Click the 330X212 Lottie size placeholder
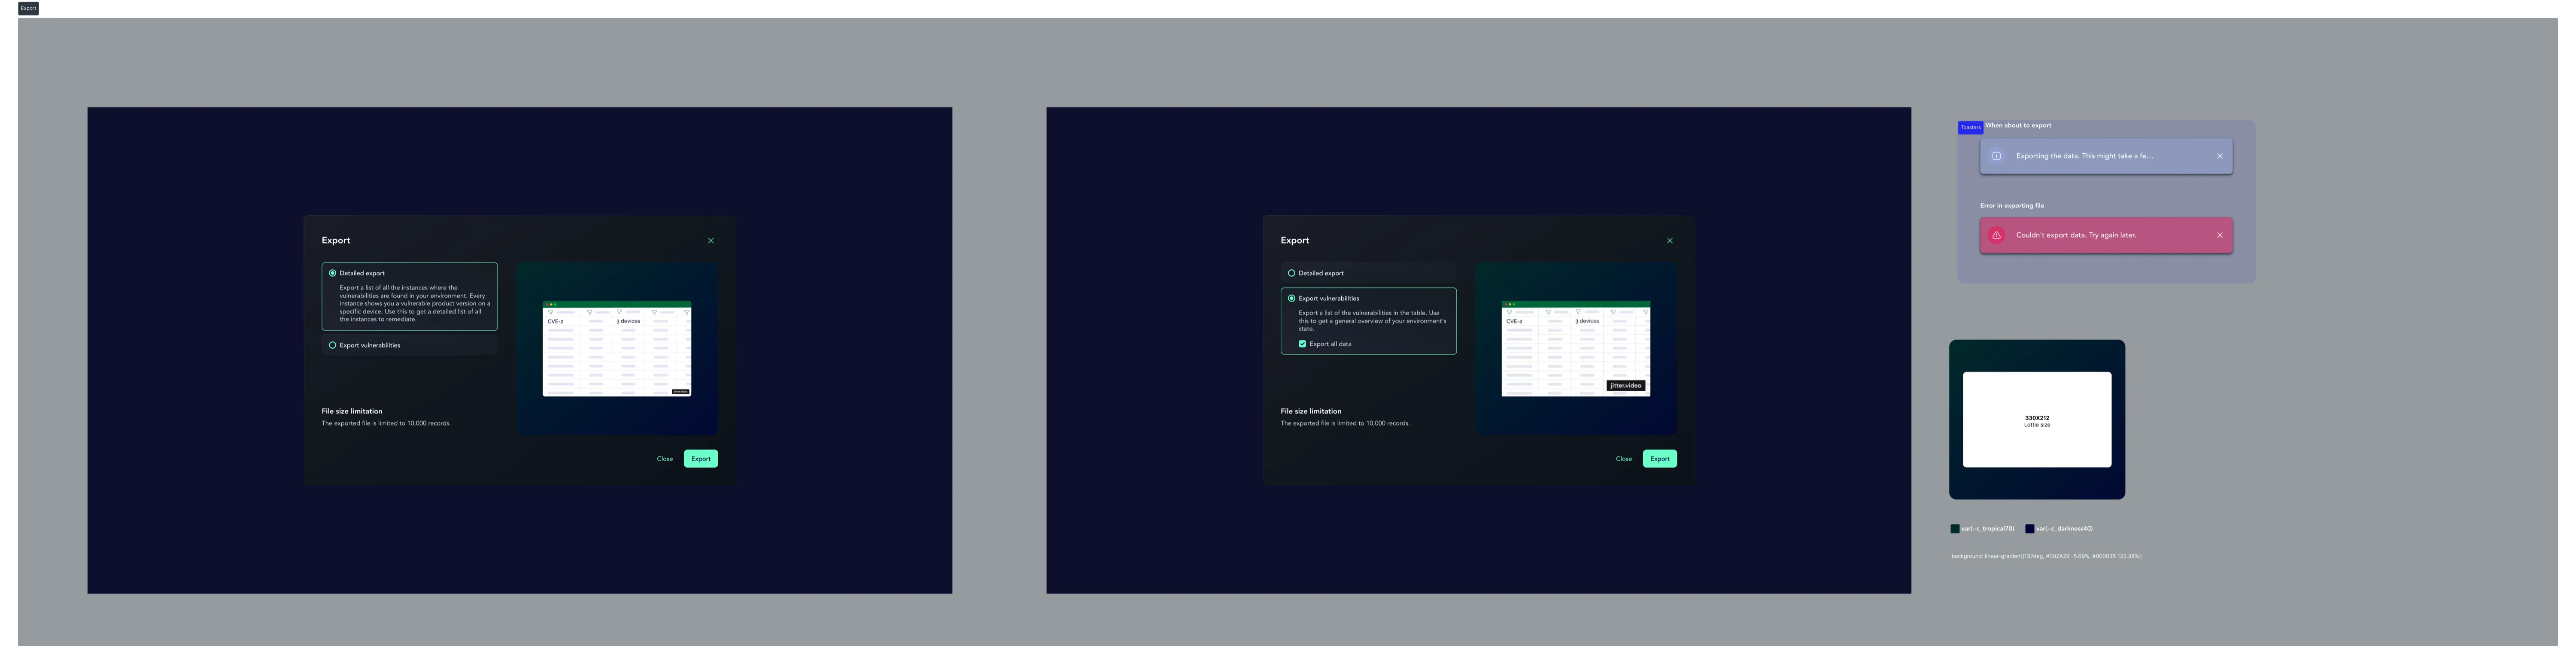 [x=2037, y=420]
